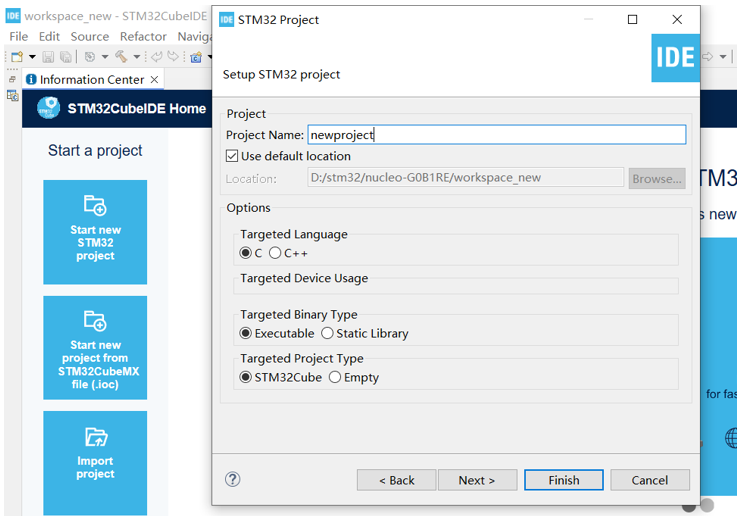Click the Restore view icon in left trim
Viewport: 737px width, 516px height.
(13, 79)
